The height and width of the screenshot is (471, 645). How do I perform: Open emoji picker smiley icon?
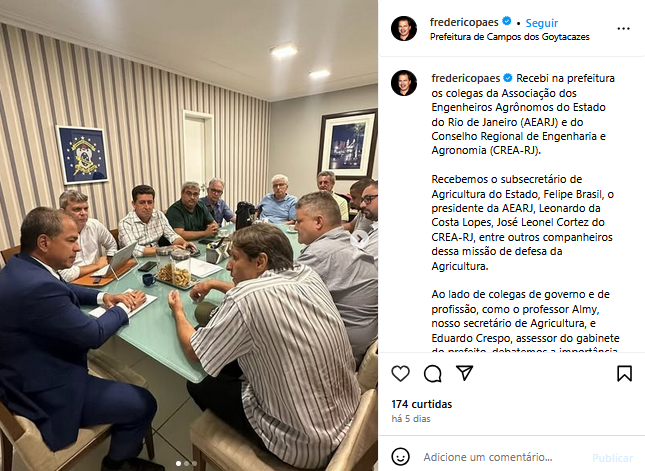(x=400, y=457)
